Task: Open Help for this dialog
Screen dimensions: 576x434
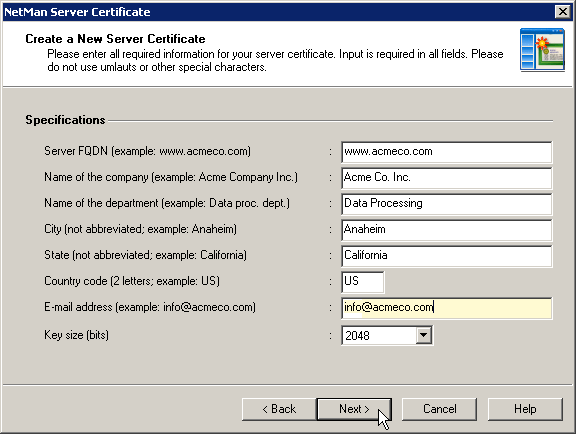Action: point(525,409)
